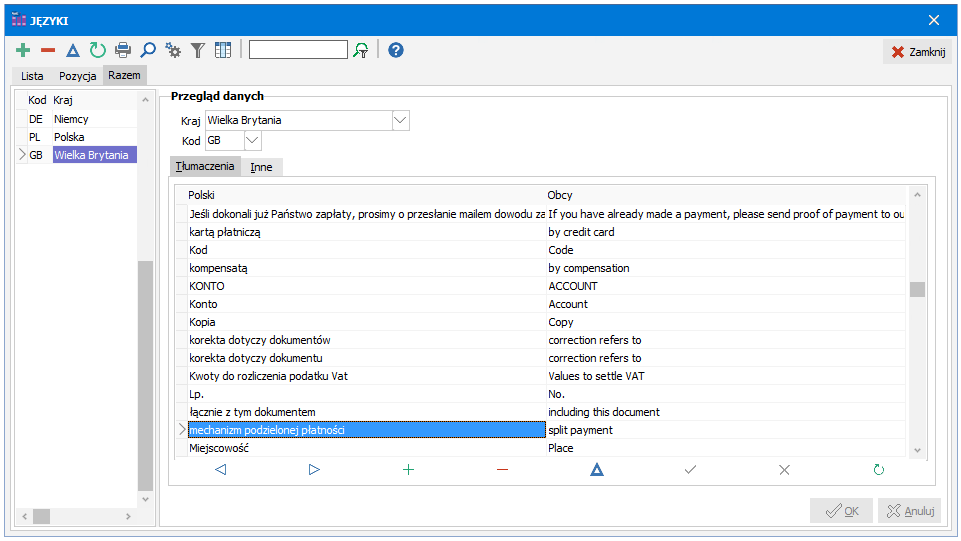The width and height of the screenshot is (961, 541).
Task: Select 'mechanizm podzielonej płatności' cell
Action: pos(367,430)
